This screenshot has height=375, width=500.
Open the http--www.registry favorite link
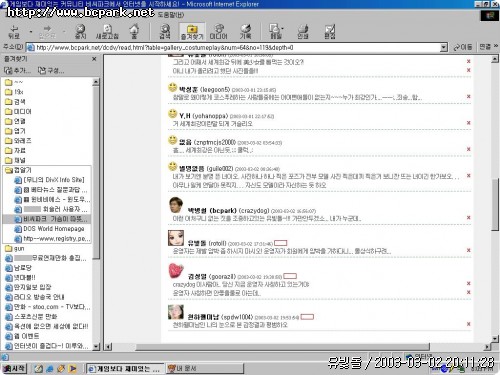point(52,239)
